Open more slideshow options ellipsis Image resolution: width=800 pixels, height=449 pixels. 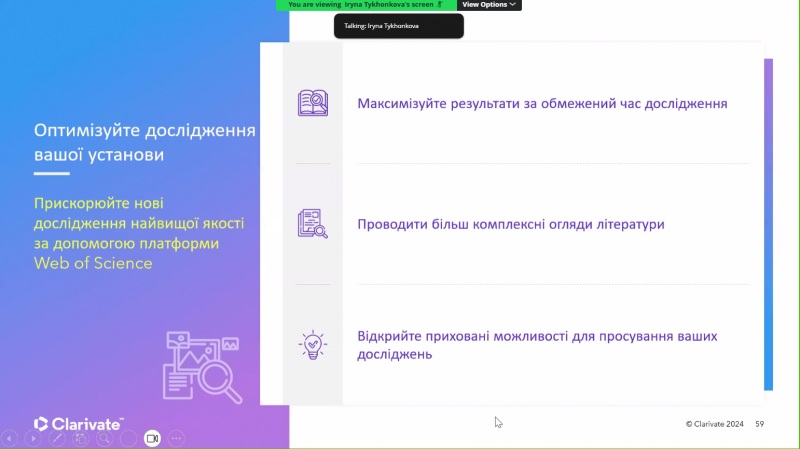click(176, 438)
